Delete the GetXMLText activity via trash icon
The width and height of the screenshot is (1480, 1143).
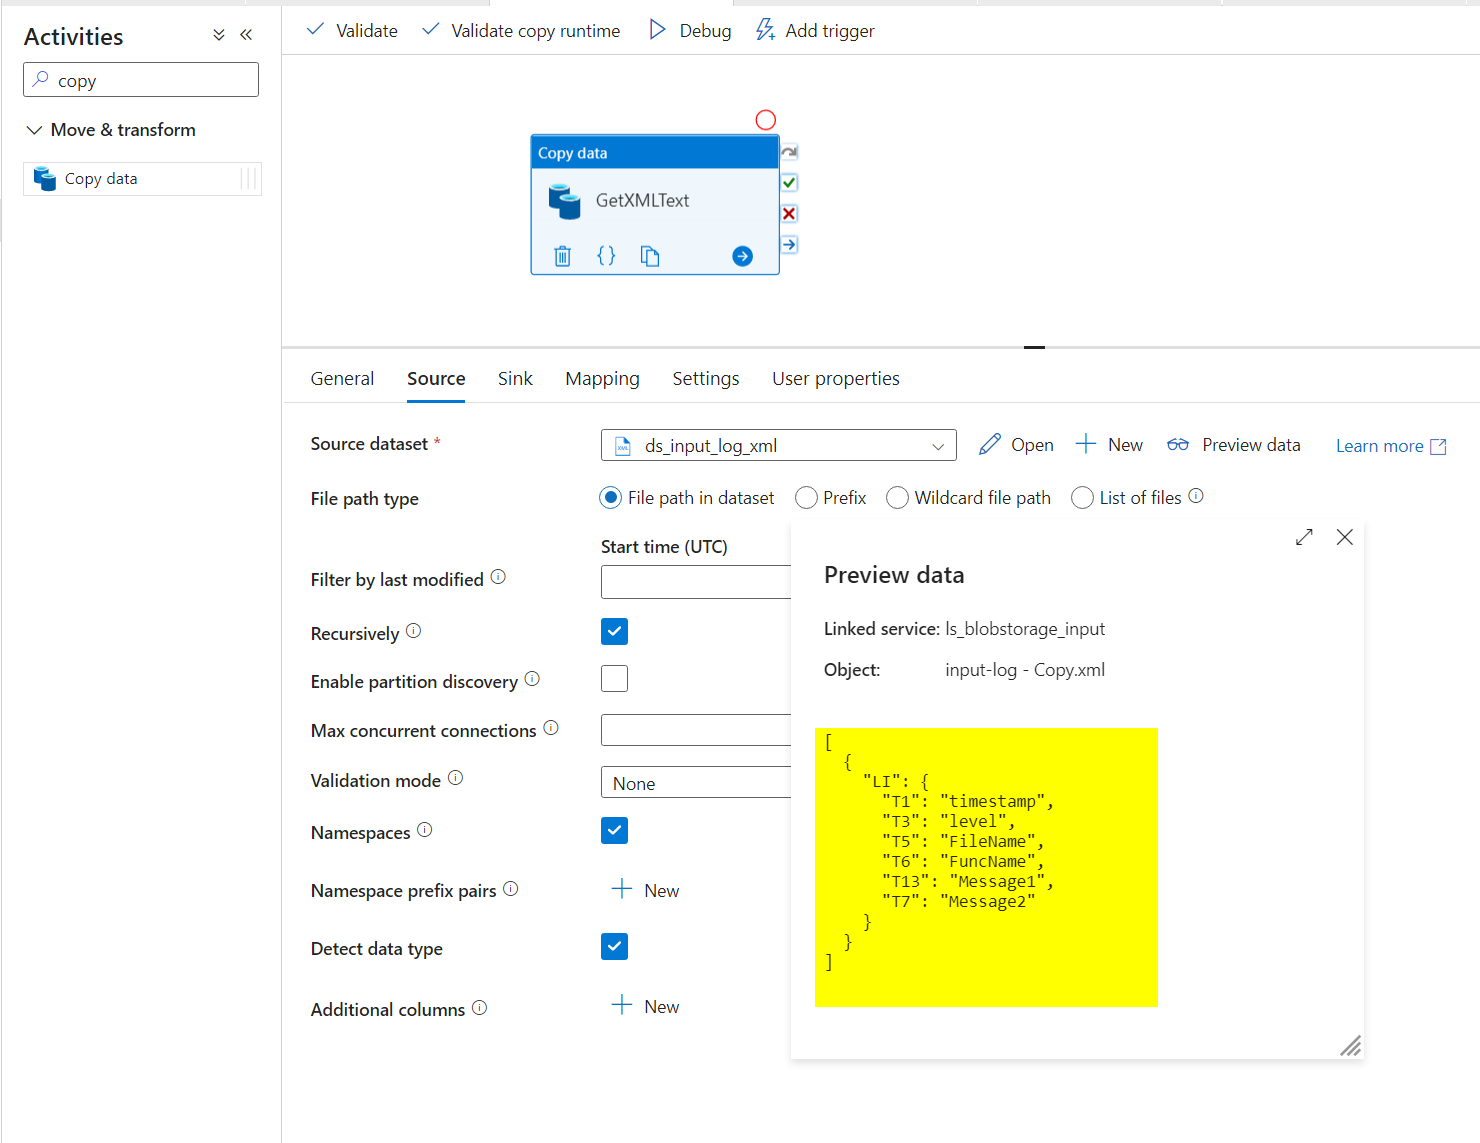coord(562,256)
